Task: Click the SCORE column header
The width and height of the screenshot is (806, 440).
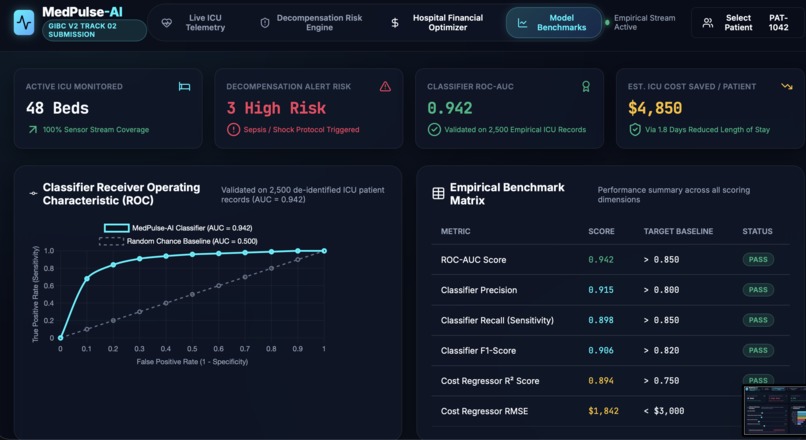Action: (x=601, y=231)
